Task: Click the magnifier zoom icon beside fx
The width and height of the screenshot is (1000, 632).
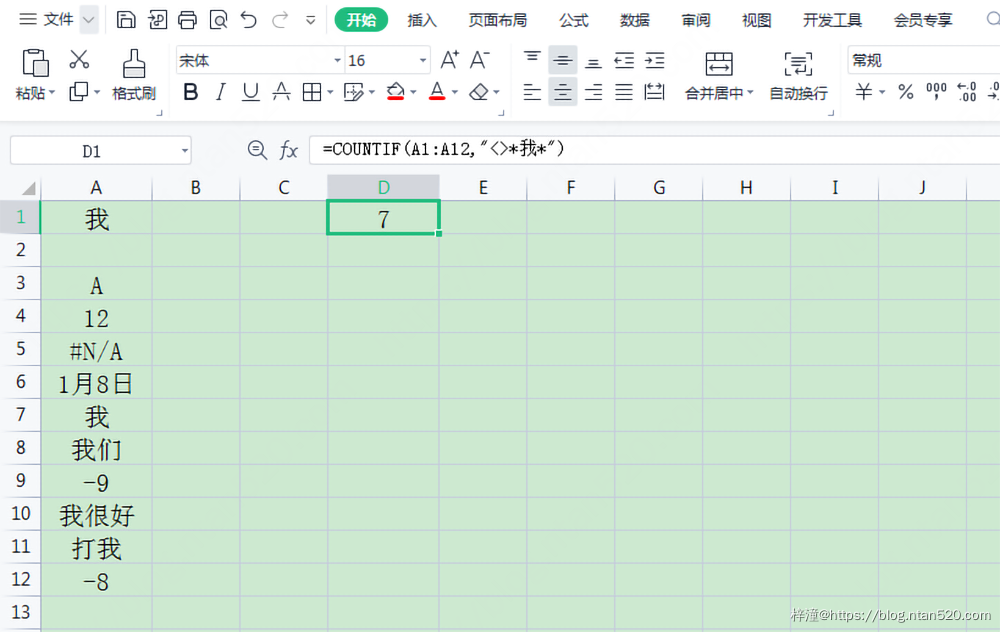Action: point(257,150)
